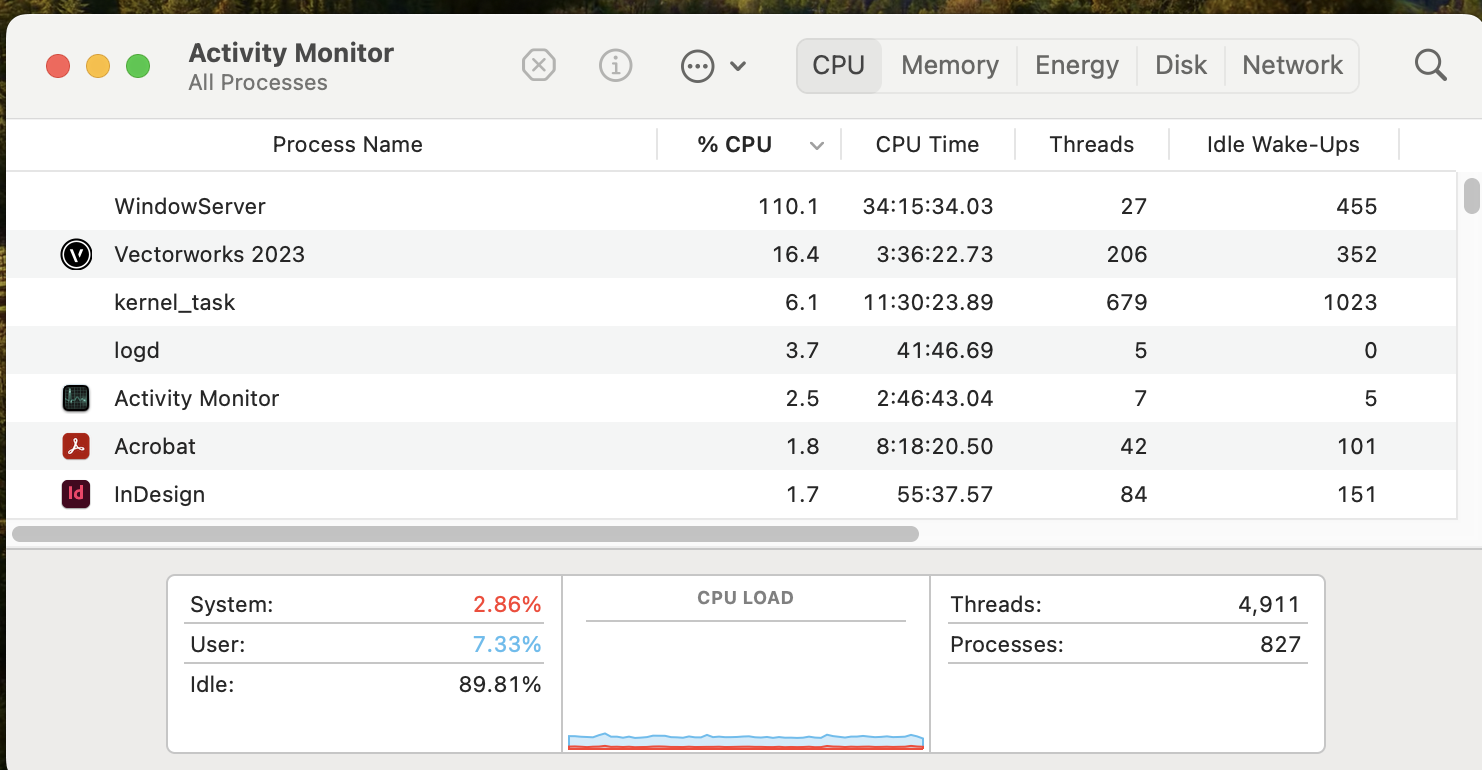Screen dimensions: 1482x770
Task: Toggle sort order arrow on % CPU
Action: pos(816,146)
